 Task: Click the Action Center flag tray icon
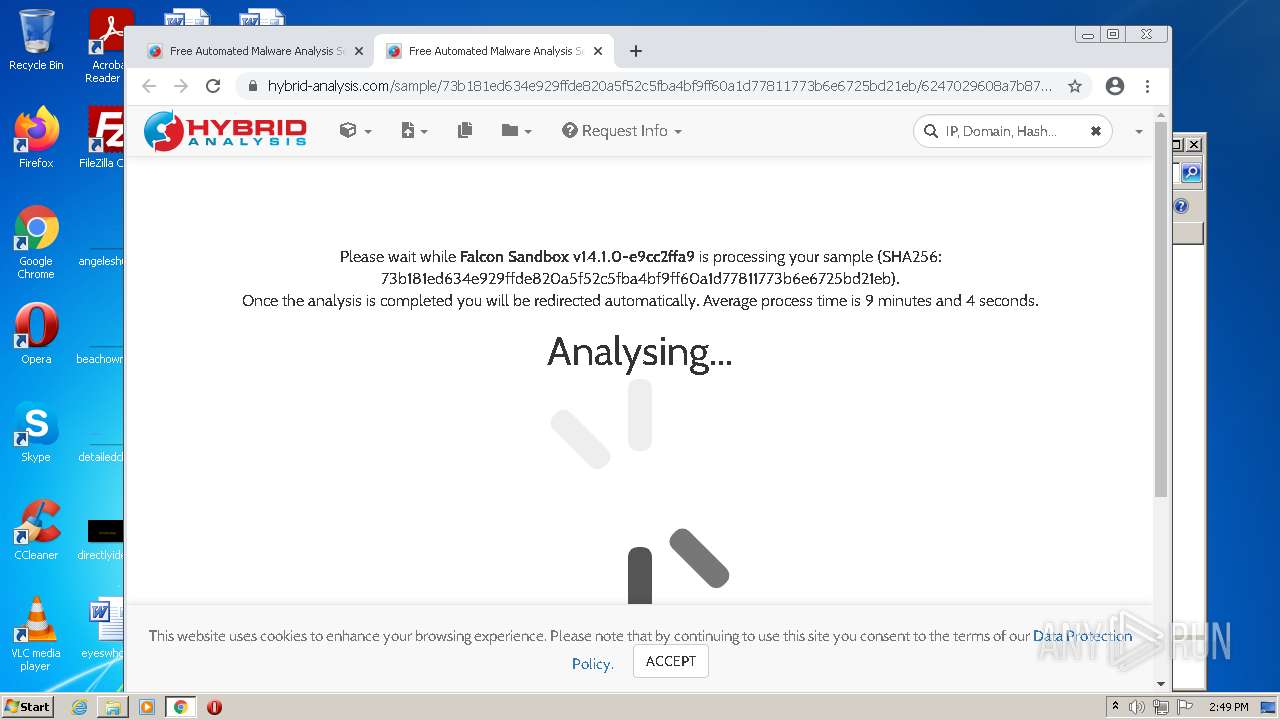[x=1184, y=707]
